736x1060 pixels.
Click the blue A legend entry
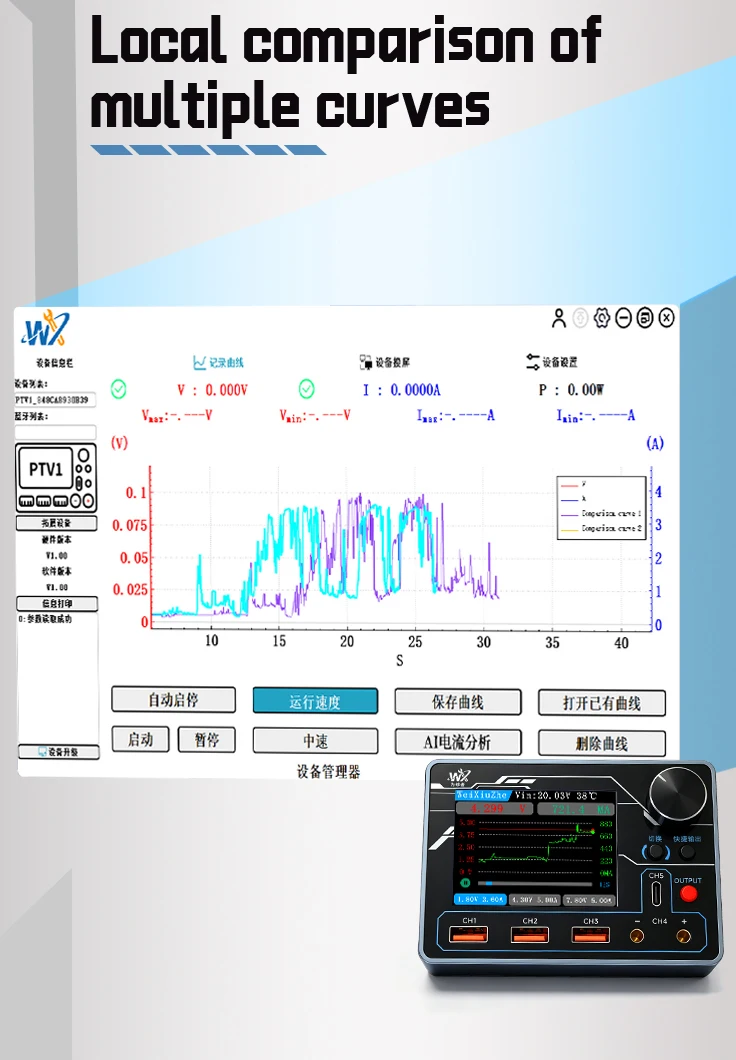click(573, 499)
